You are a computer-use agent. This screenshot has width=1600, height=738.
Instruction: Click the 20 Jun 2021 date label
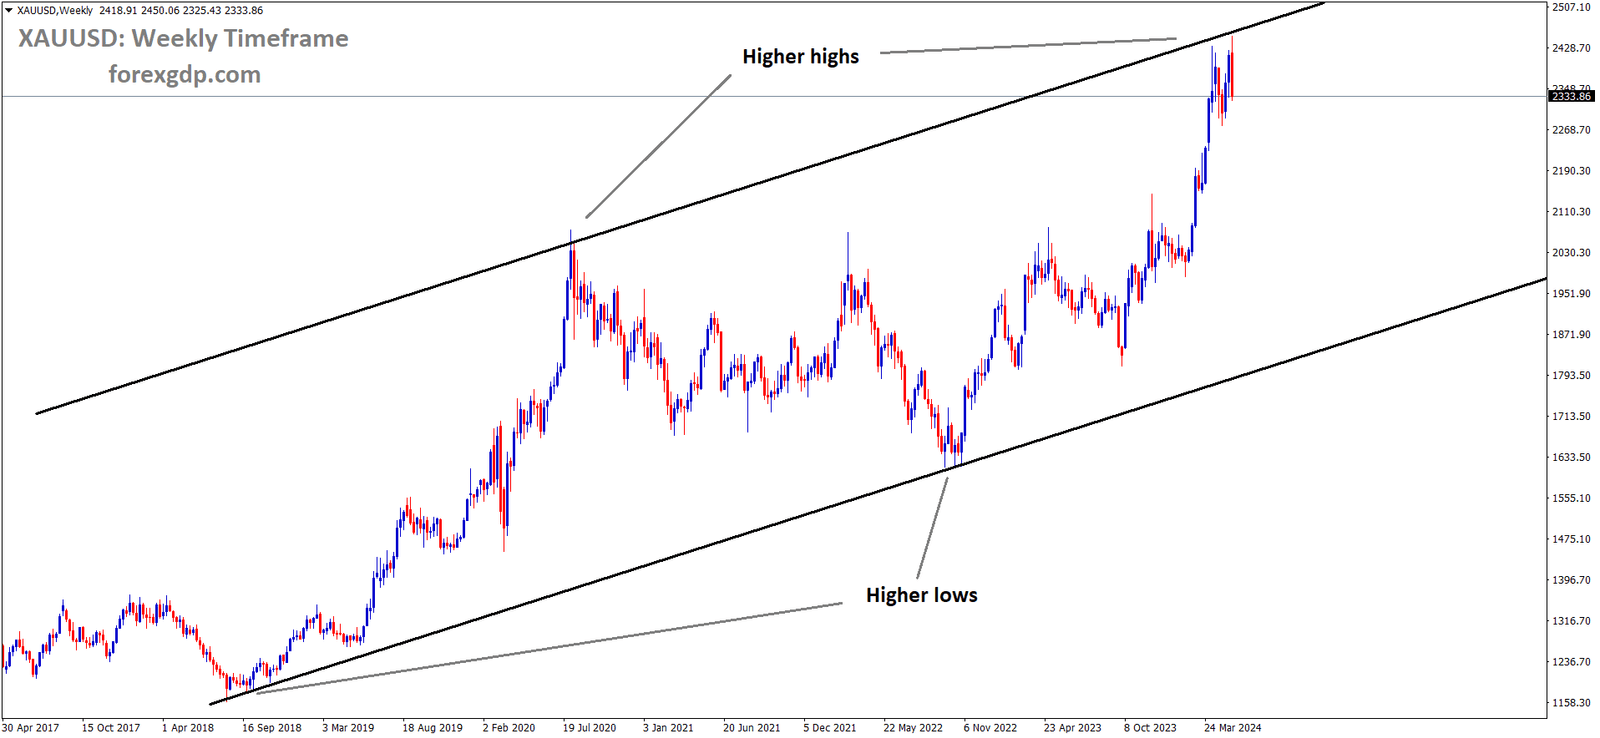click(751, 728)
